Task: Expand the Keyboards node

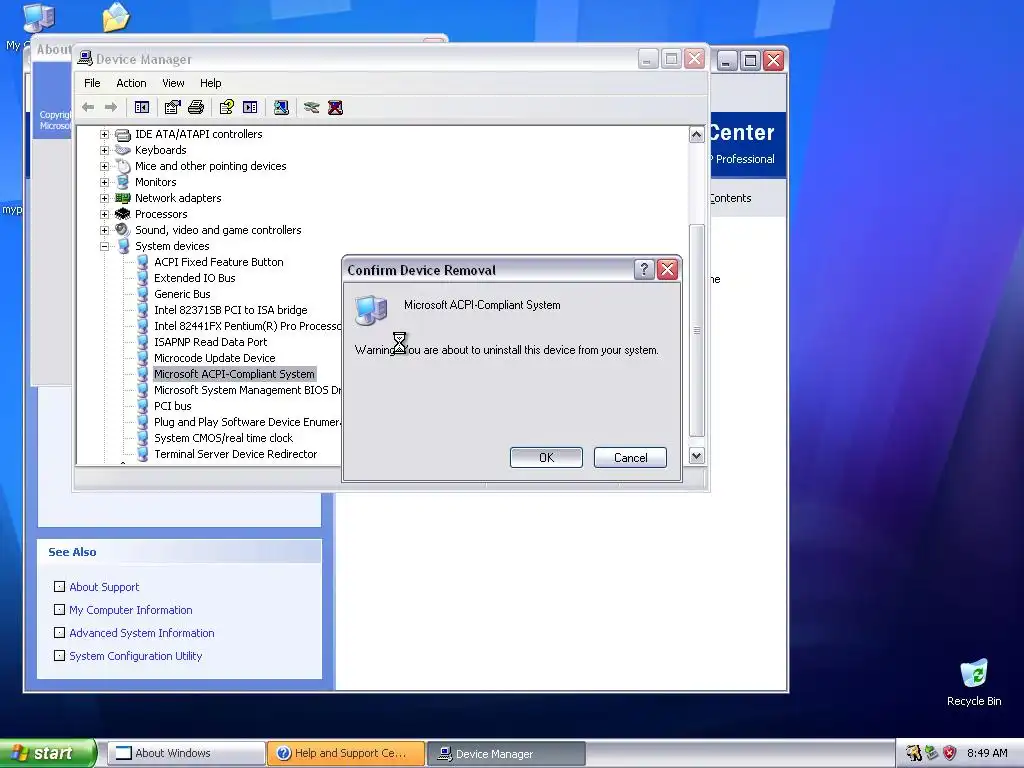Action: tap(104, 150)
